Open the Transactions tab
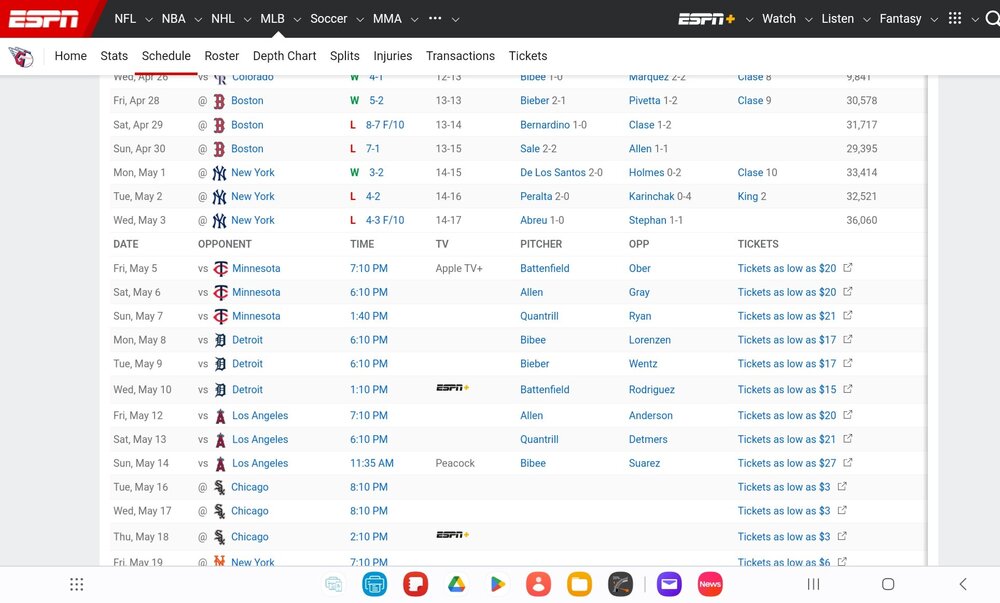The height and width of the screenshot is (603, 1000). (460, 56)
